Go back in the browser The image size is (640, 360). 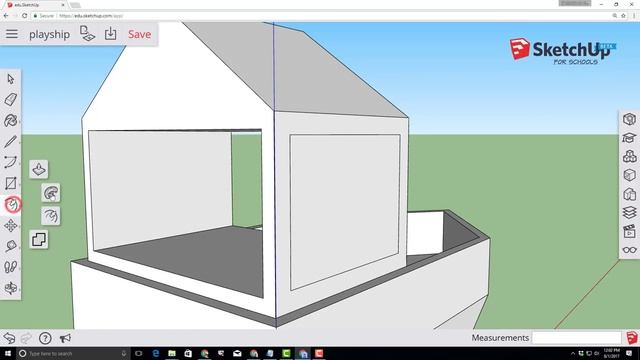click(6, 16)
